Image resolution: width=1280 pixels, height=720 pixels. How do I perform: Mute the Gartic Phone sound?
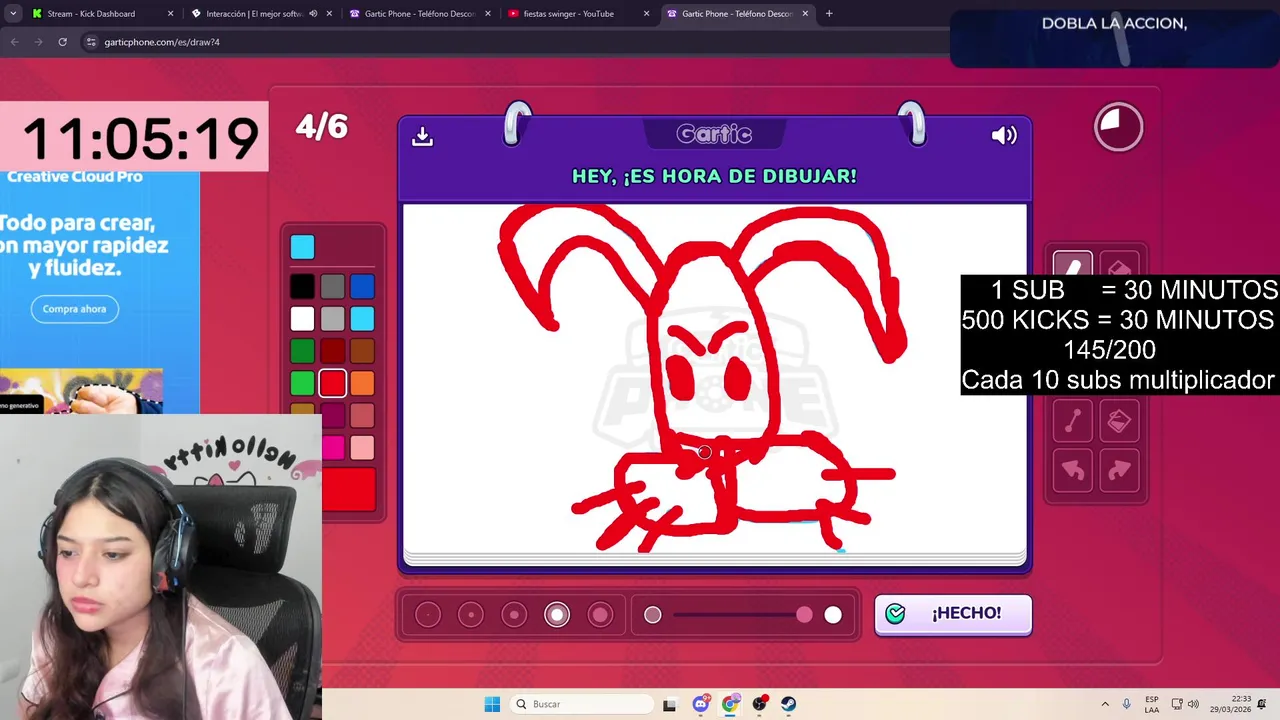[1004, 135]
